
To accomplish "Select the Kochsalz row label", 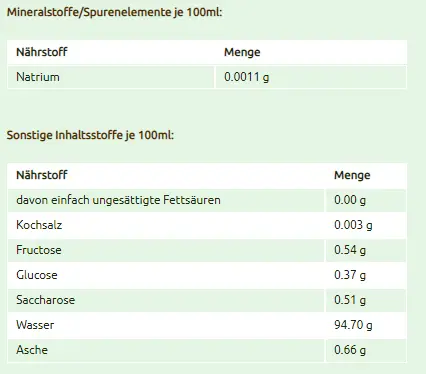I will click(x=39, y=225).
